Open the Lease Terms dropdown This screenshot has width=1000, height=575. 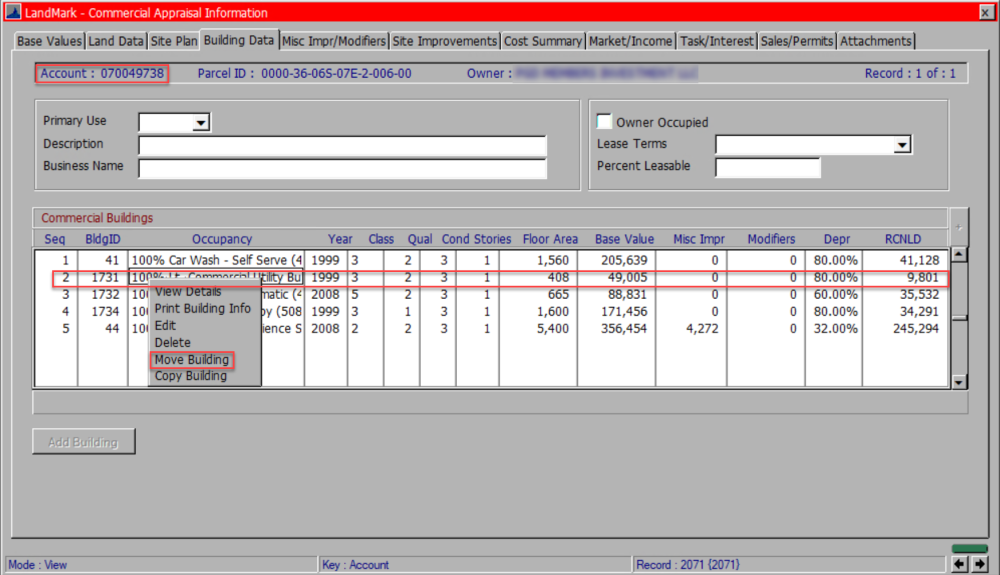(902, 145)
